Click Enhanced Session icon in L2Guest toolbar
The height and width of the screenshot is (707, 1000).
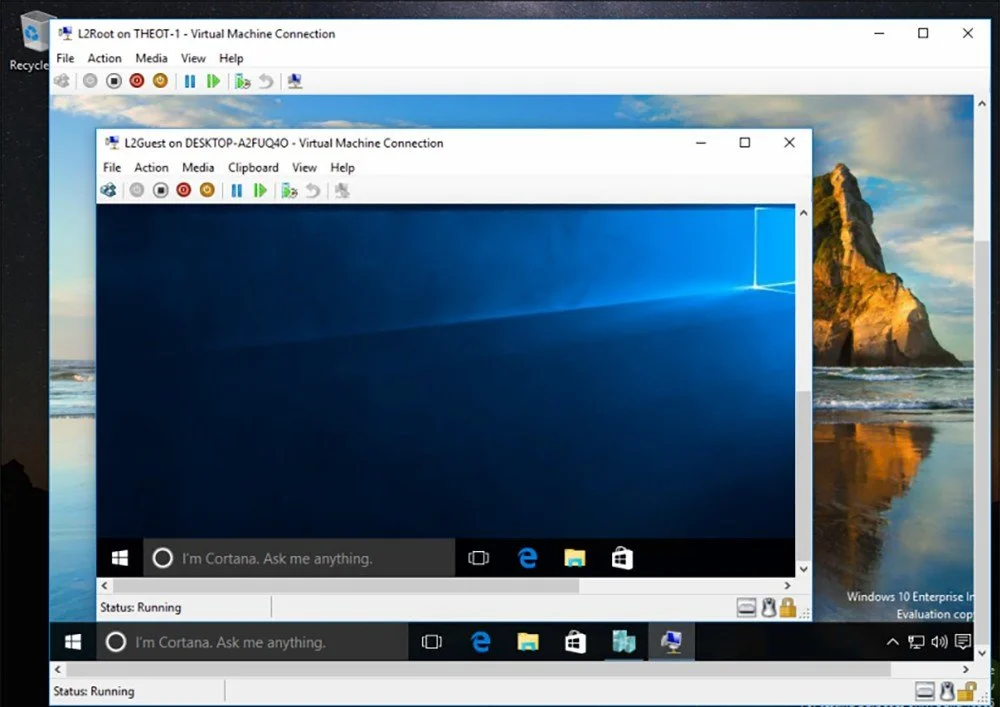[342, 190]
